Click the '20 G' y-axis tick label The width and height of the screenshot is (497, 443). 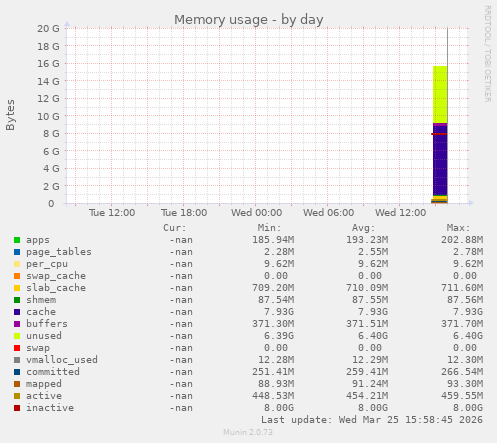(x=48, y=29)
